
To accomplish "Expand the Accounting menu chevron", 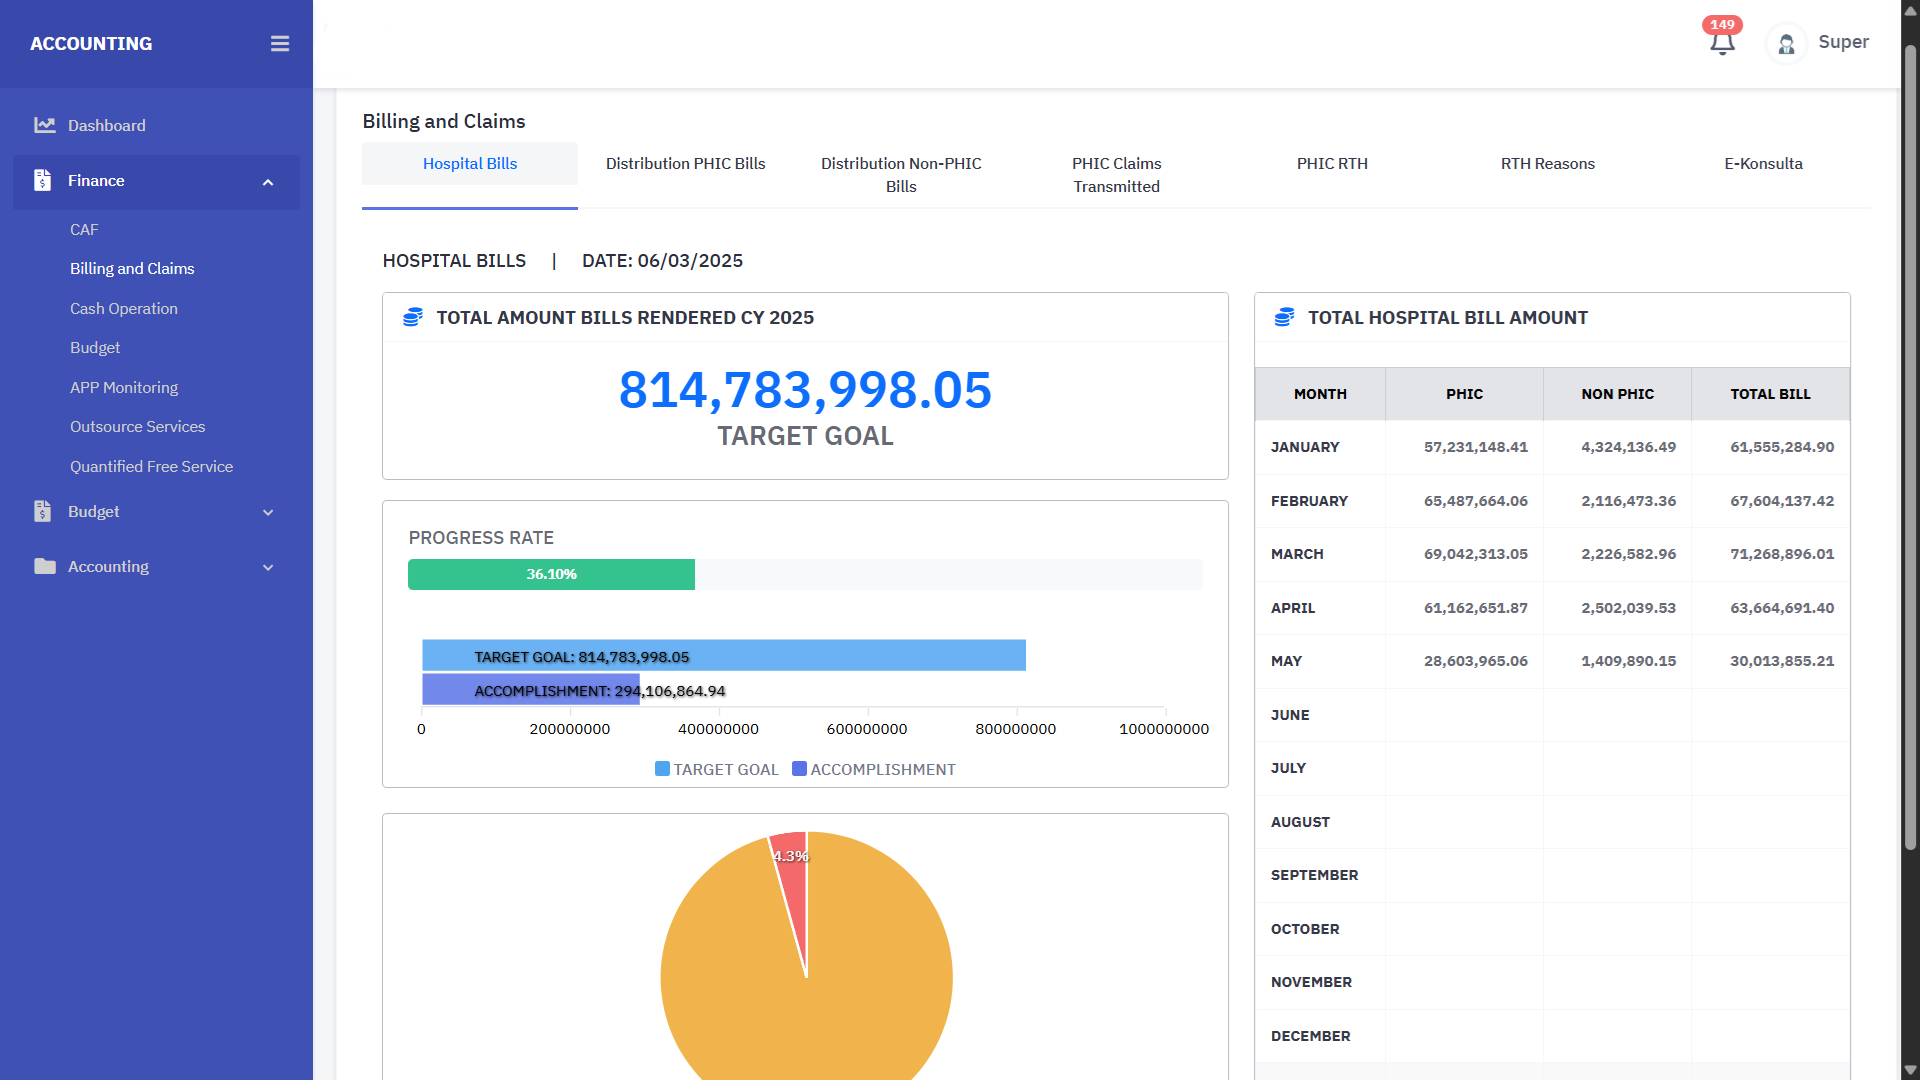I will [267, 567].
